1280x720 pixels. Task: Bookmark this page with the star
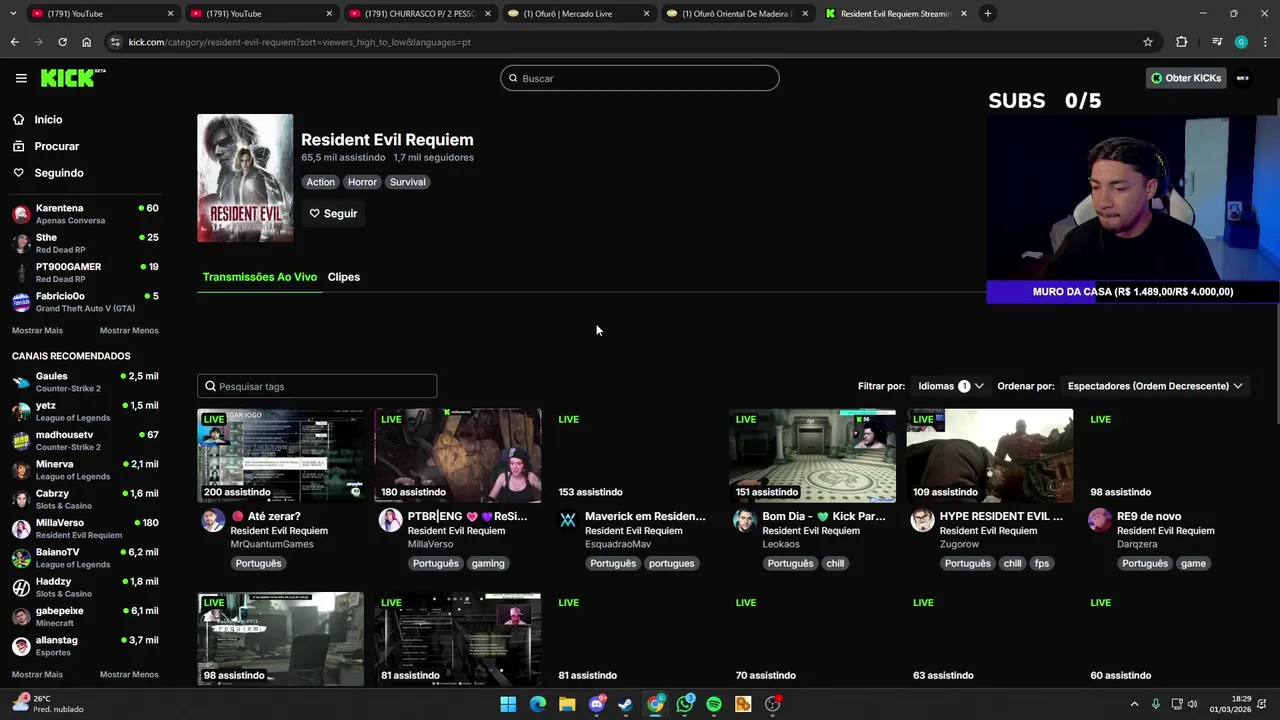click(1148, 42)
